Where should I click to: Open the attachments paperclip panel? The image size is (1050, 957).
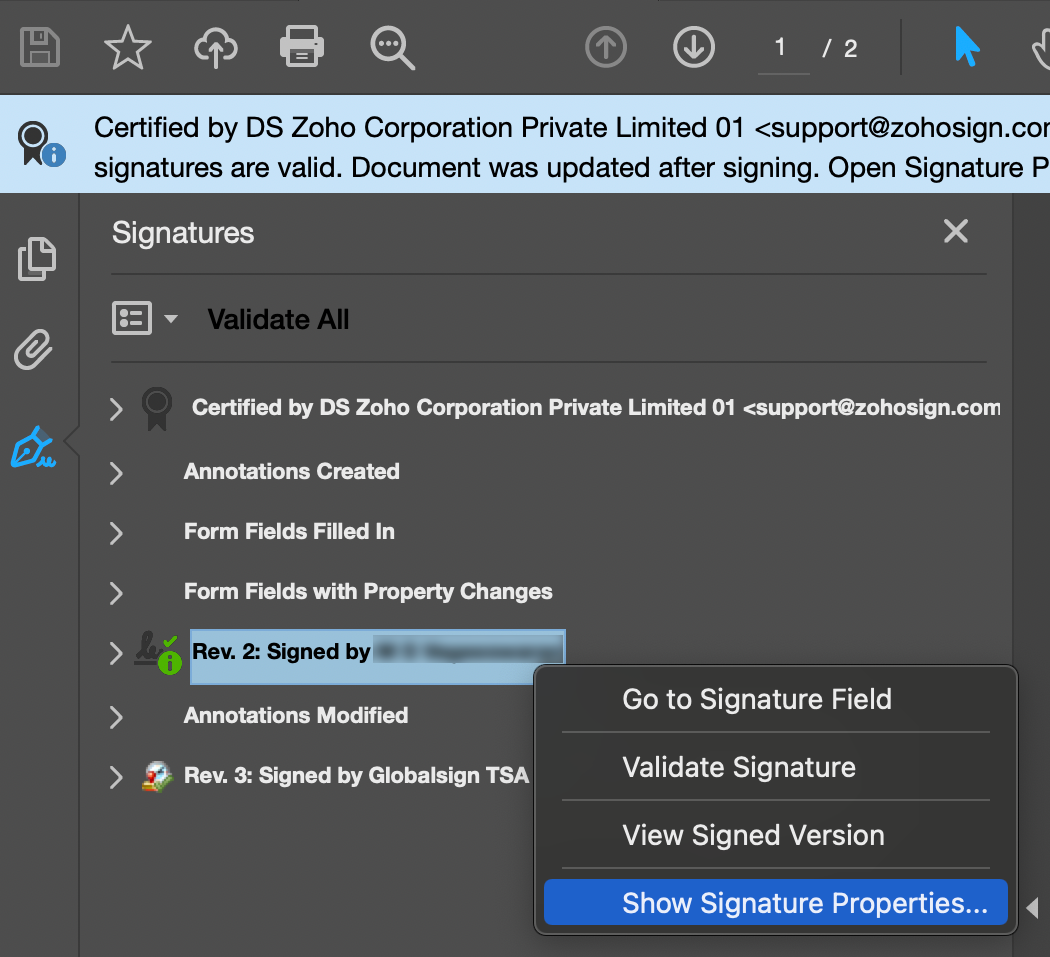click(33, 349)
